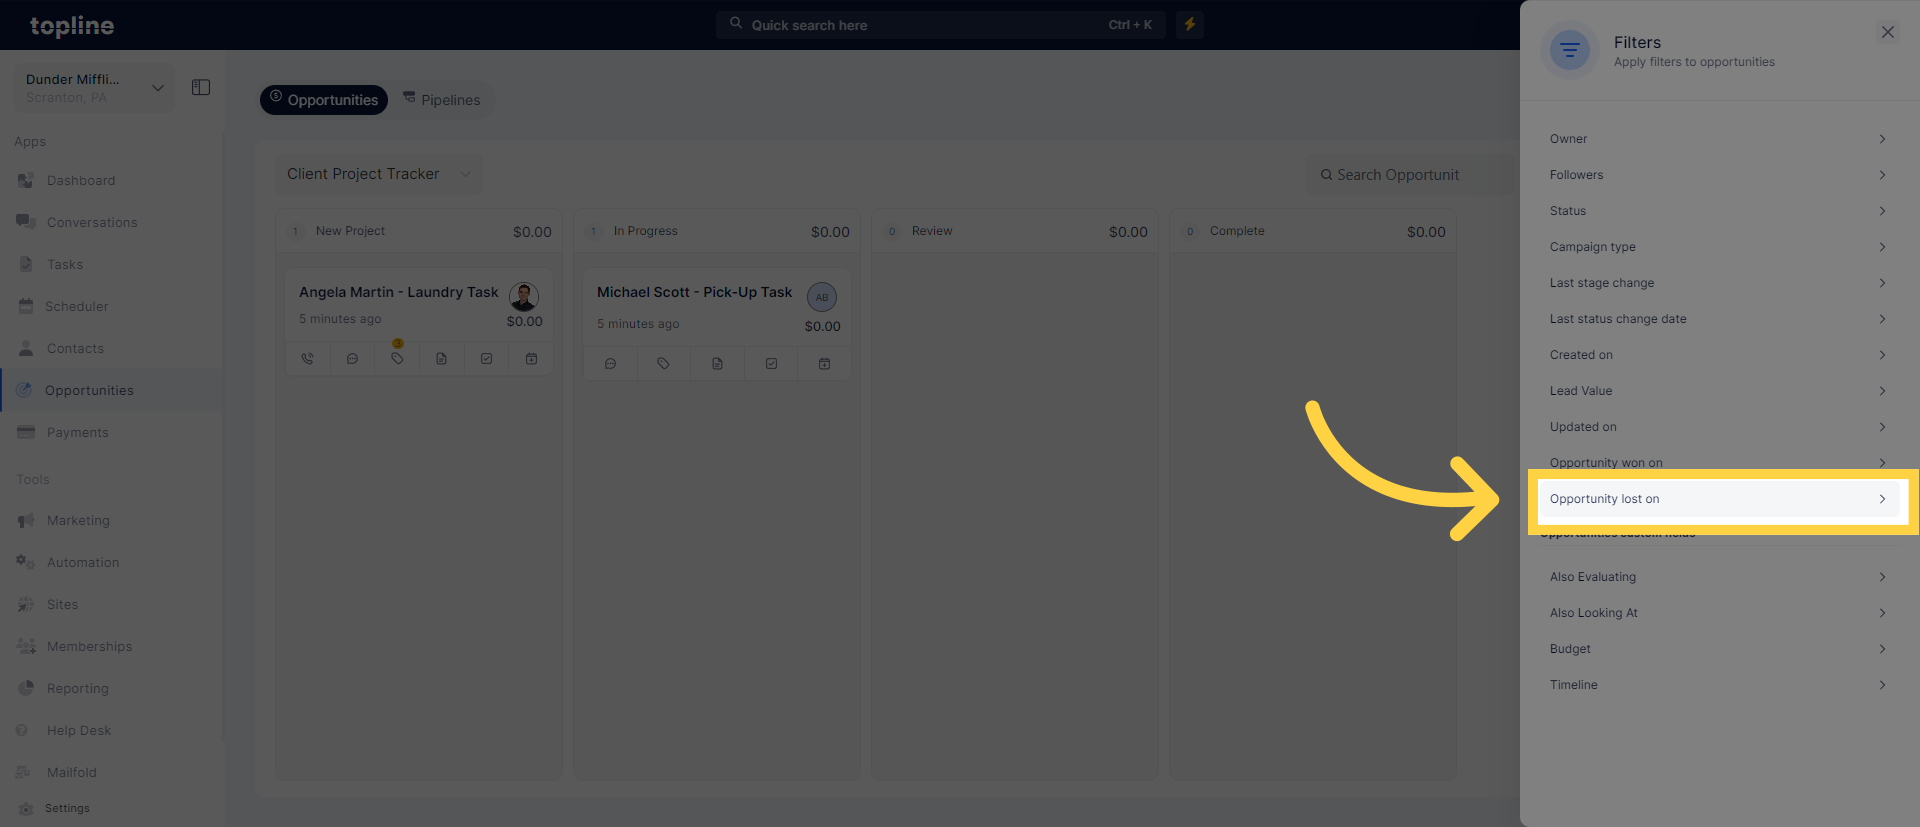
Task: Click the Settings gear icon in sidebar
Action: pos(26,808)
